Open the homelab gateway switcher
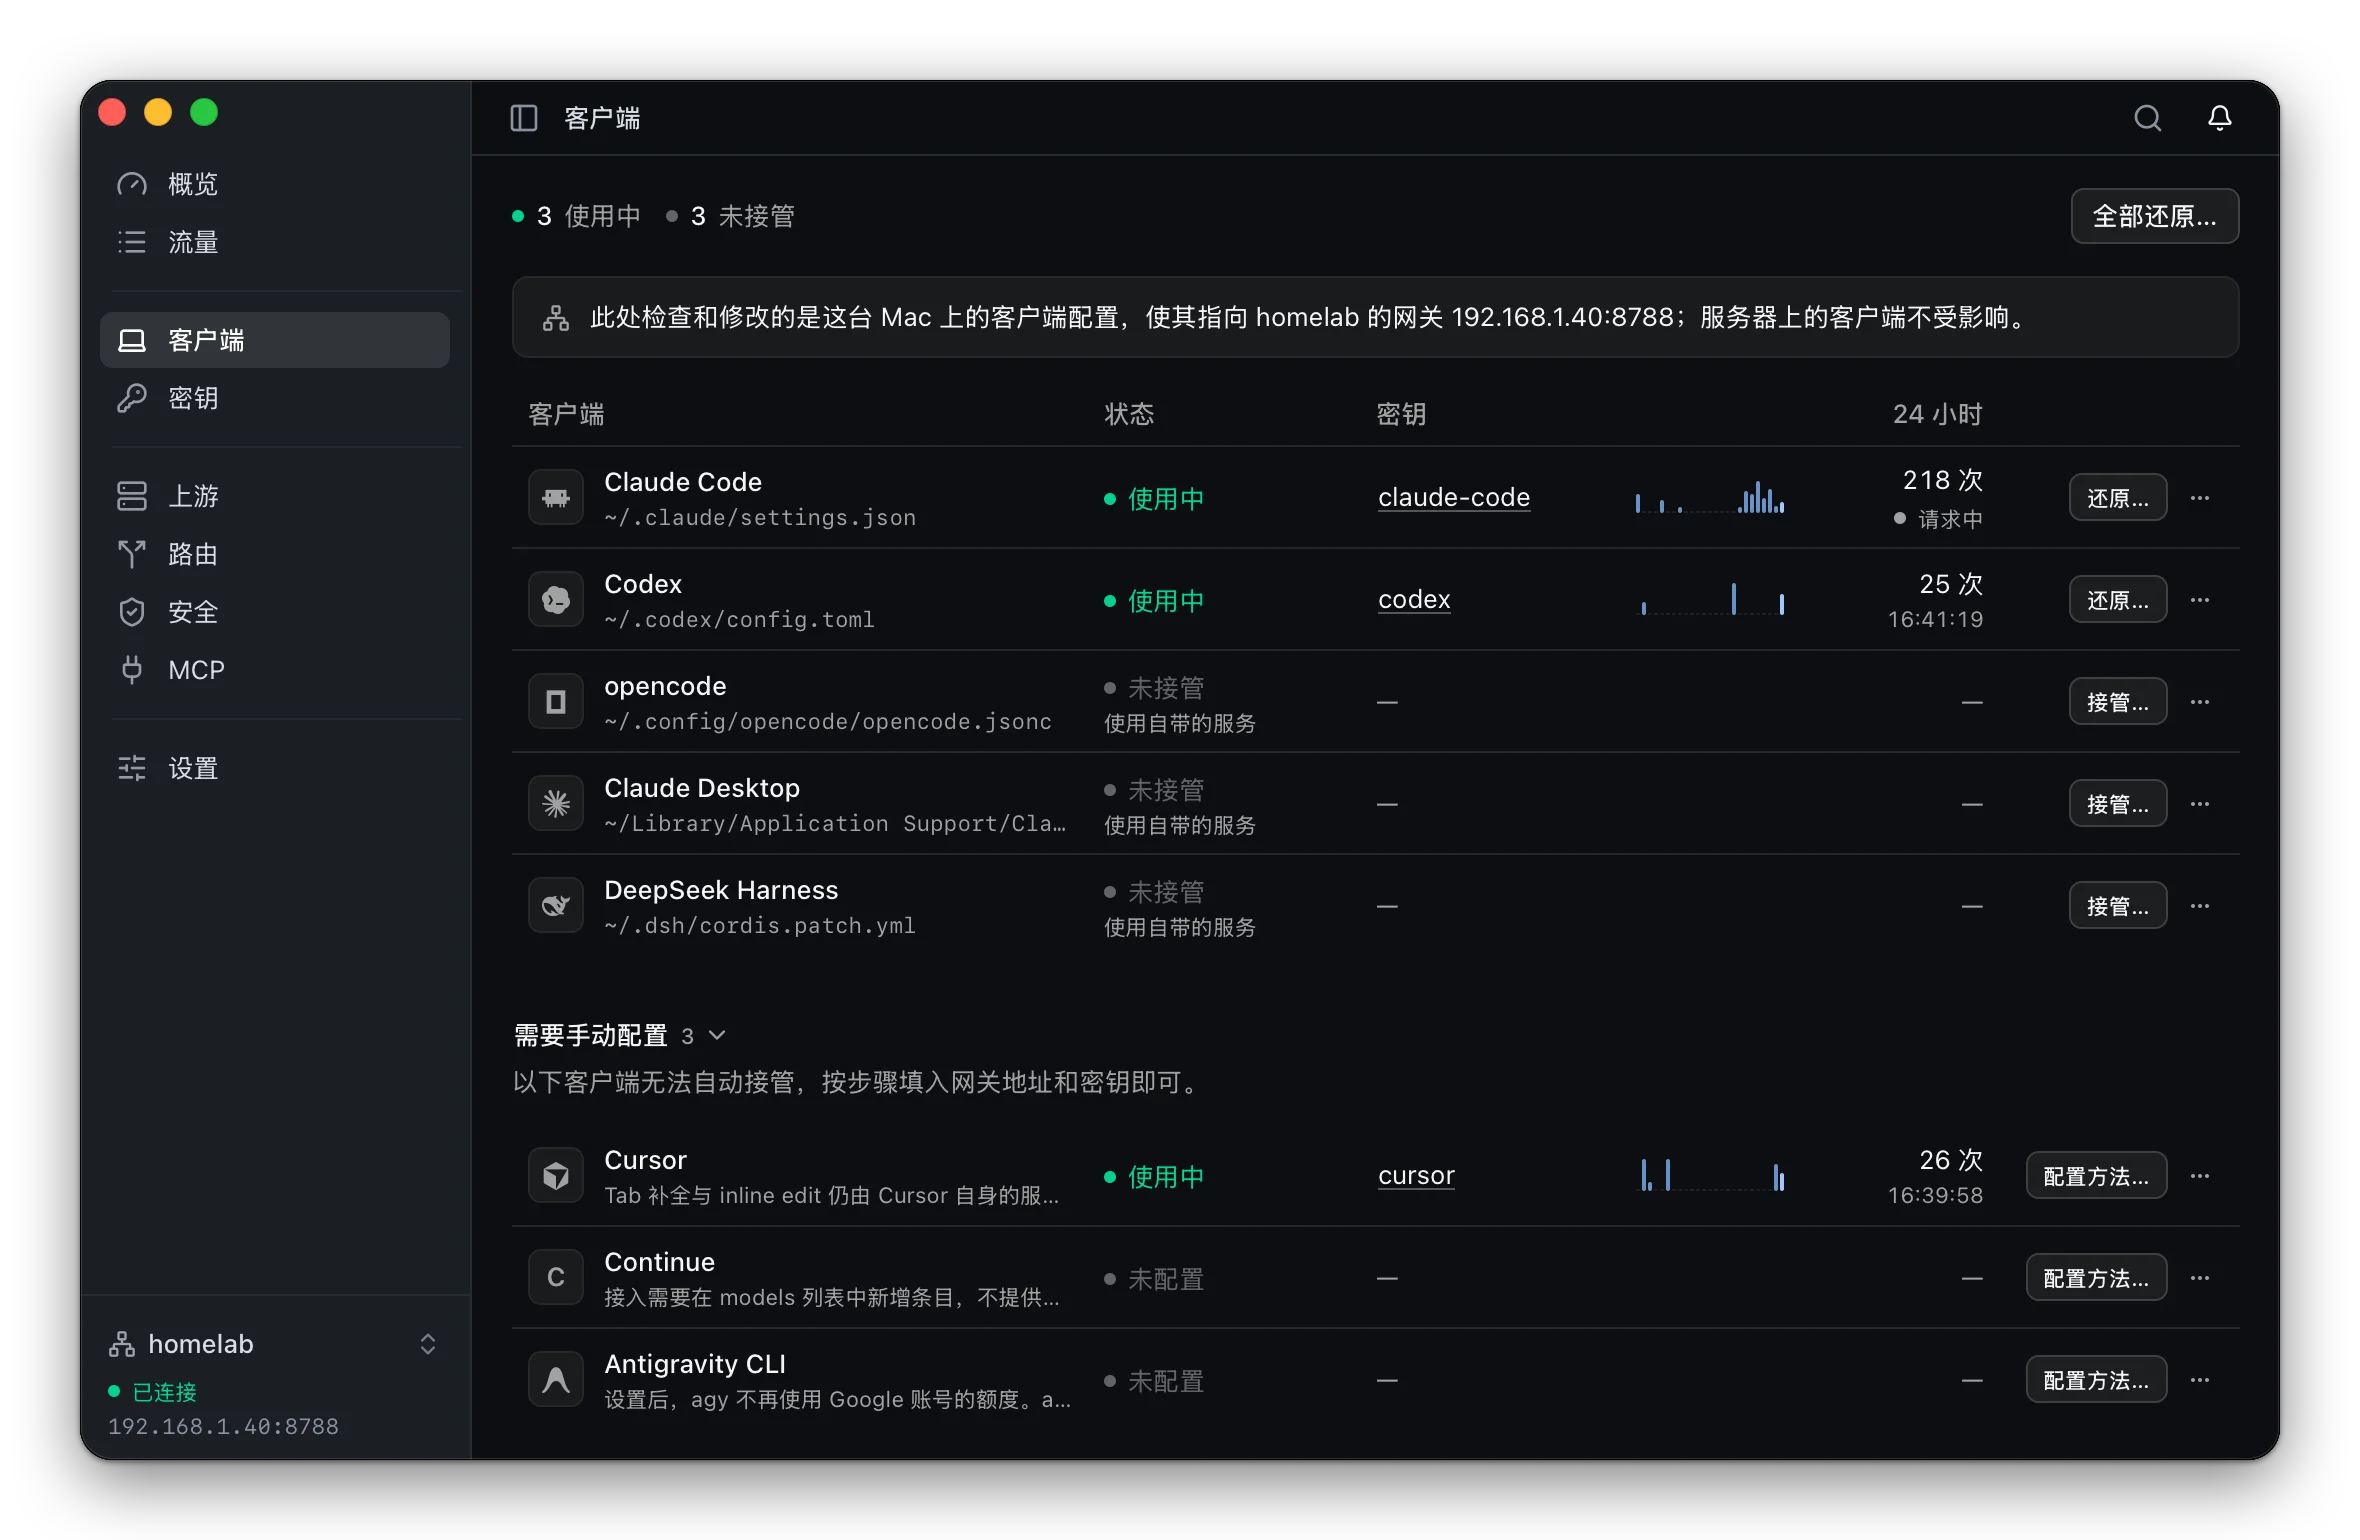The width and height of the screenshot is (2360, 1540). pyautogui.click(x=275, y=1343)
